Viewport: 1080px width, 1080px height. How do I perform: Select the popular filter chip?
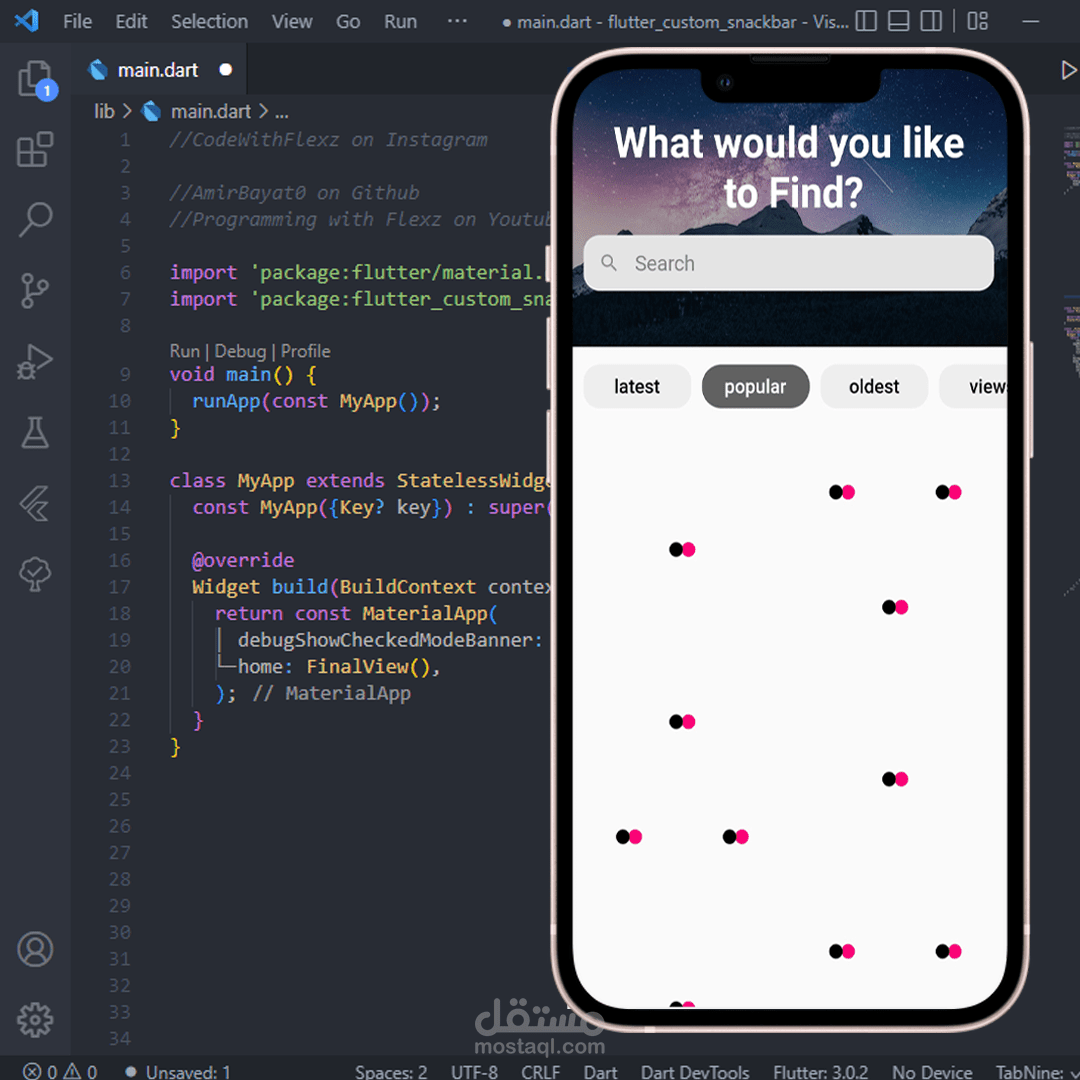point(755,386)
